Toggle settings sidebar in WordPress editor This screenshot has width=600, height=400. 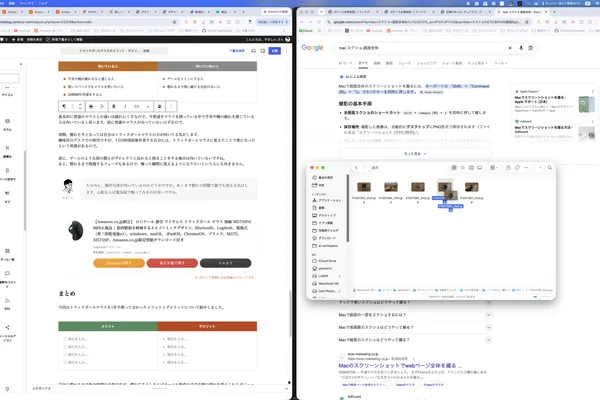pos(262,51)
